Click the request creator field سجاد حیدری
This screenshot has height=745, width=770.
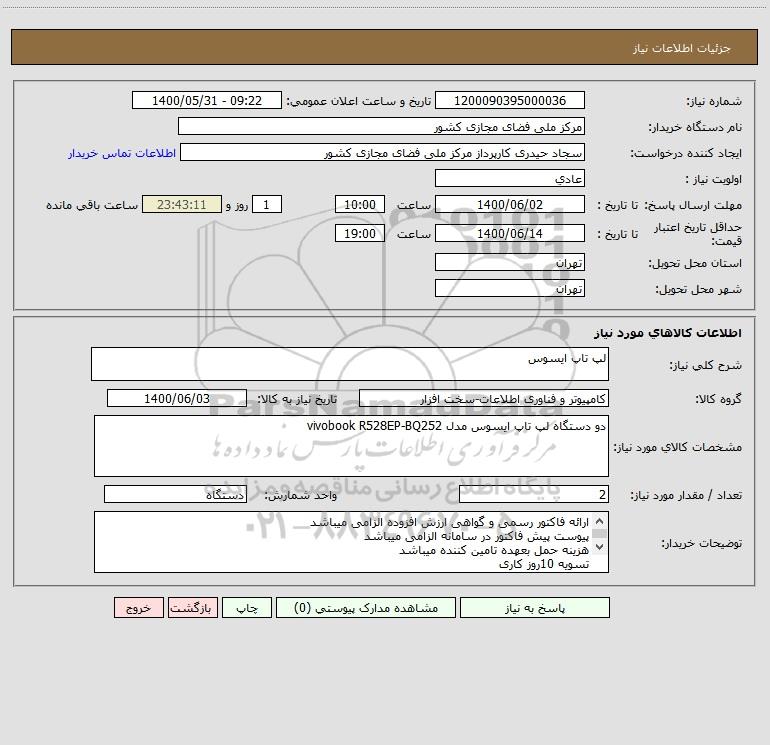coord(383,152)
